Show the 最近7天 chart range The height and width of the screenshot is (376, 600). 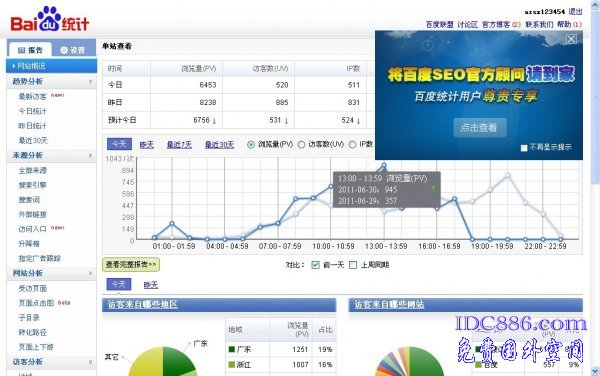pos(179,145)
